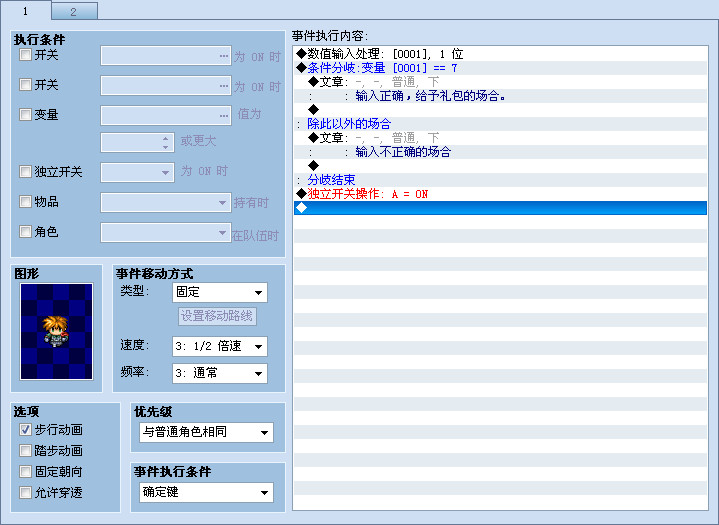Image resolution: width=719 pixels, height=525 pixels.
Task: Tick the 独立开关 condition checkbox
Action: coord(25,172)
